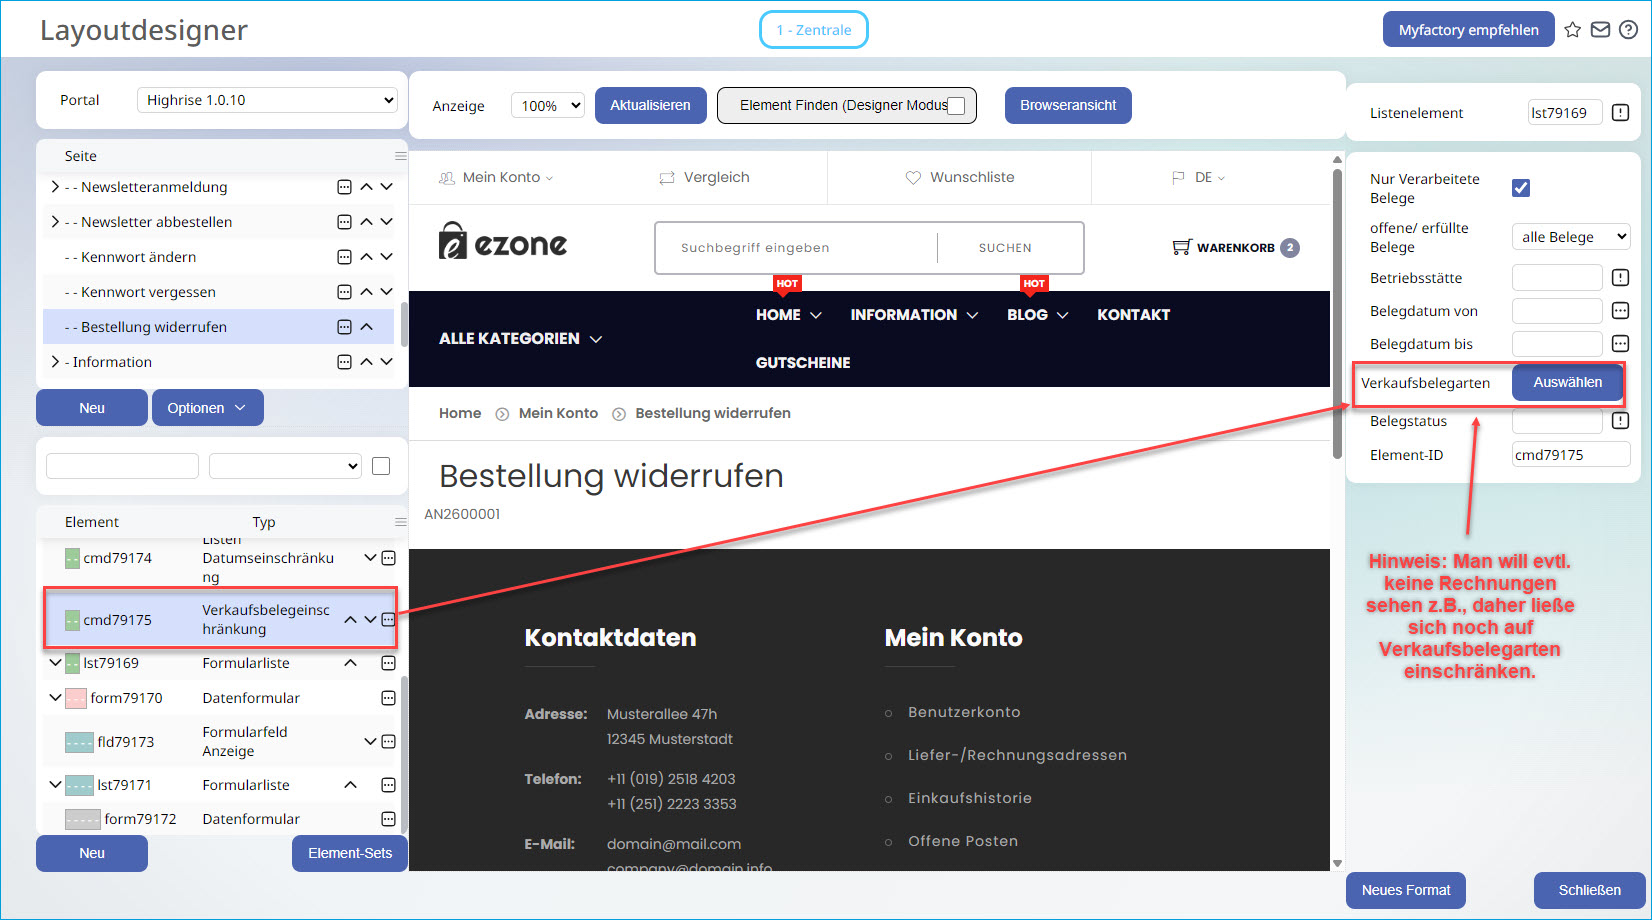The image size is (1652, 920).
Task: Move cmd79175 element up
Action: [350, 620]
